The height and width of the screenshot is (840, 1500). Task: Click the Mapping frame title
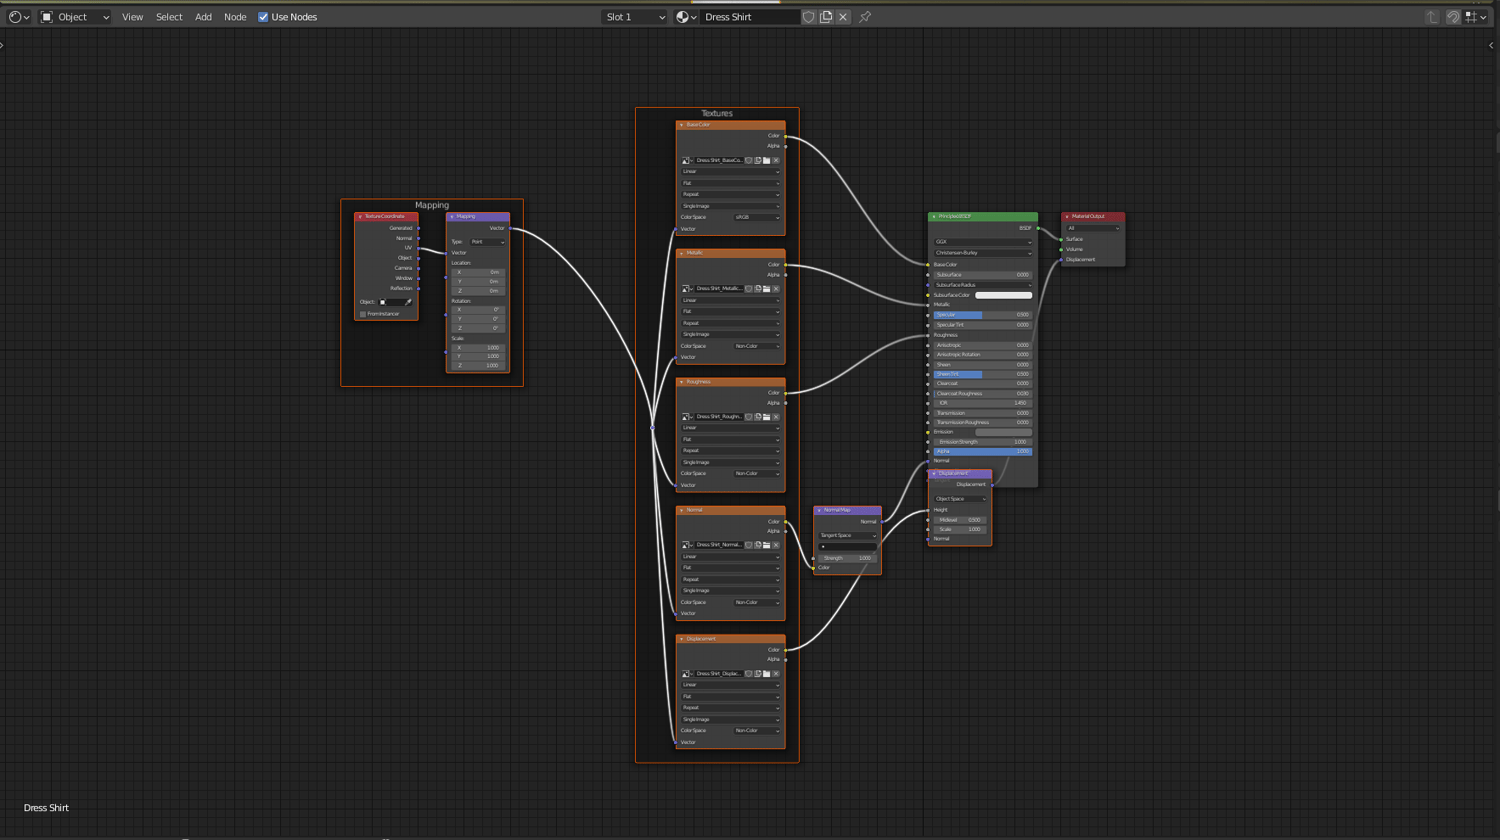pyautogui.click(x=432, y=205)
